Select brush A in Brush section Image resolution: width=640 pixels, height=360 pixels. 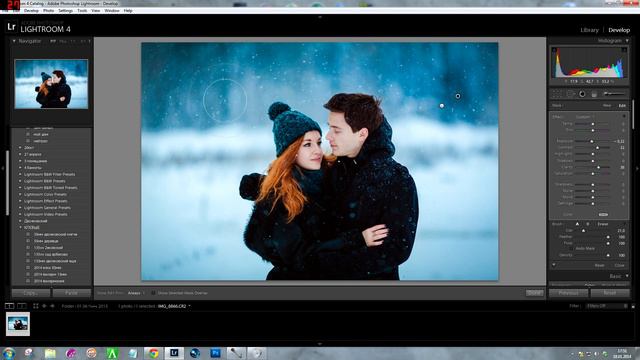[577, 224]
